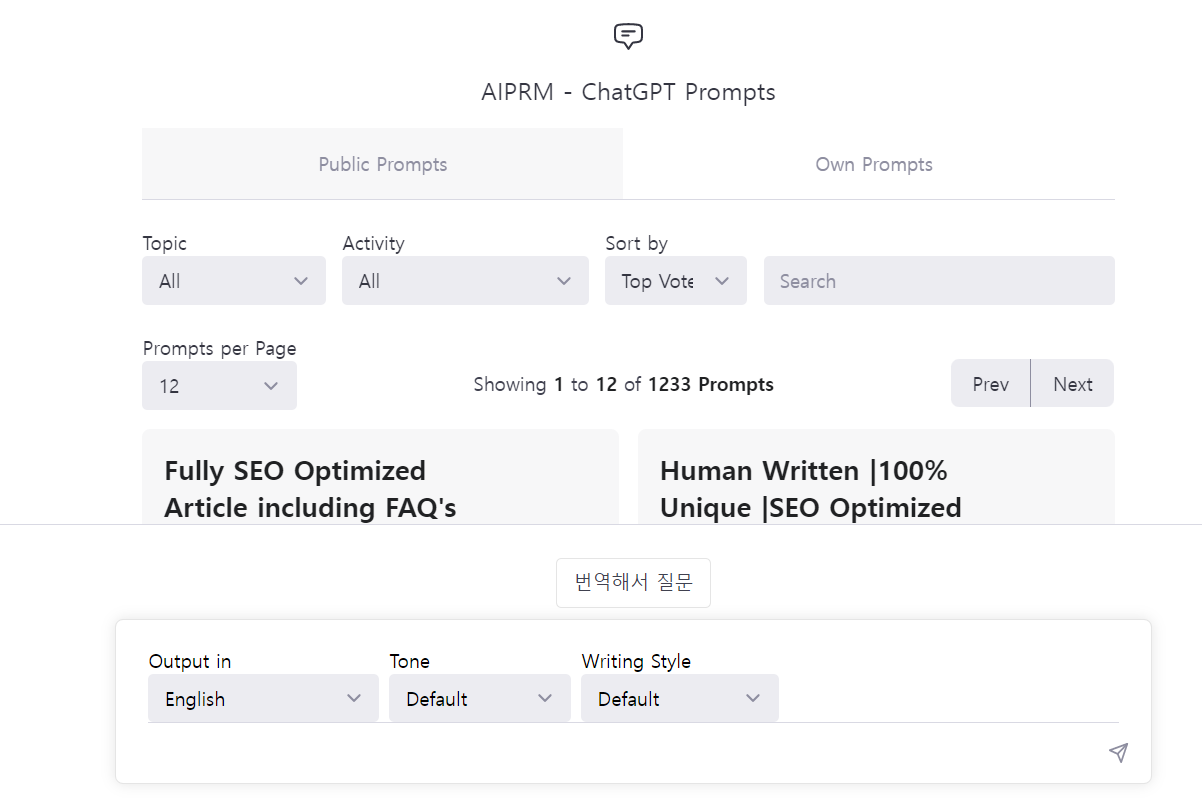Click the Showing 1 to 12 prompts count
The height and width of the screenshot is (799, 1202).
coord(623,384)
